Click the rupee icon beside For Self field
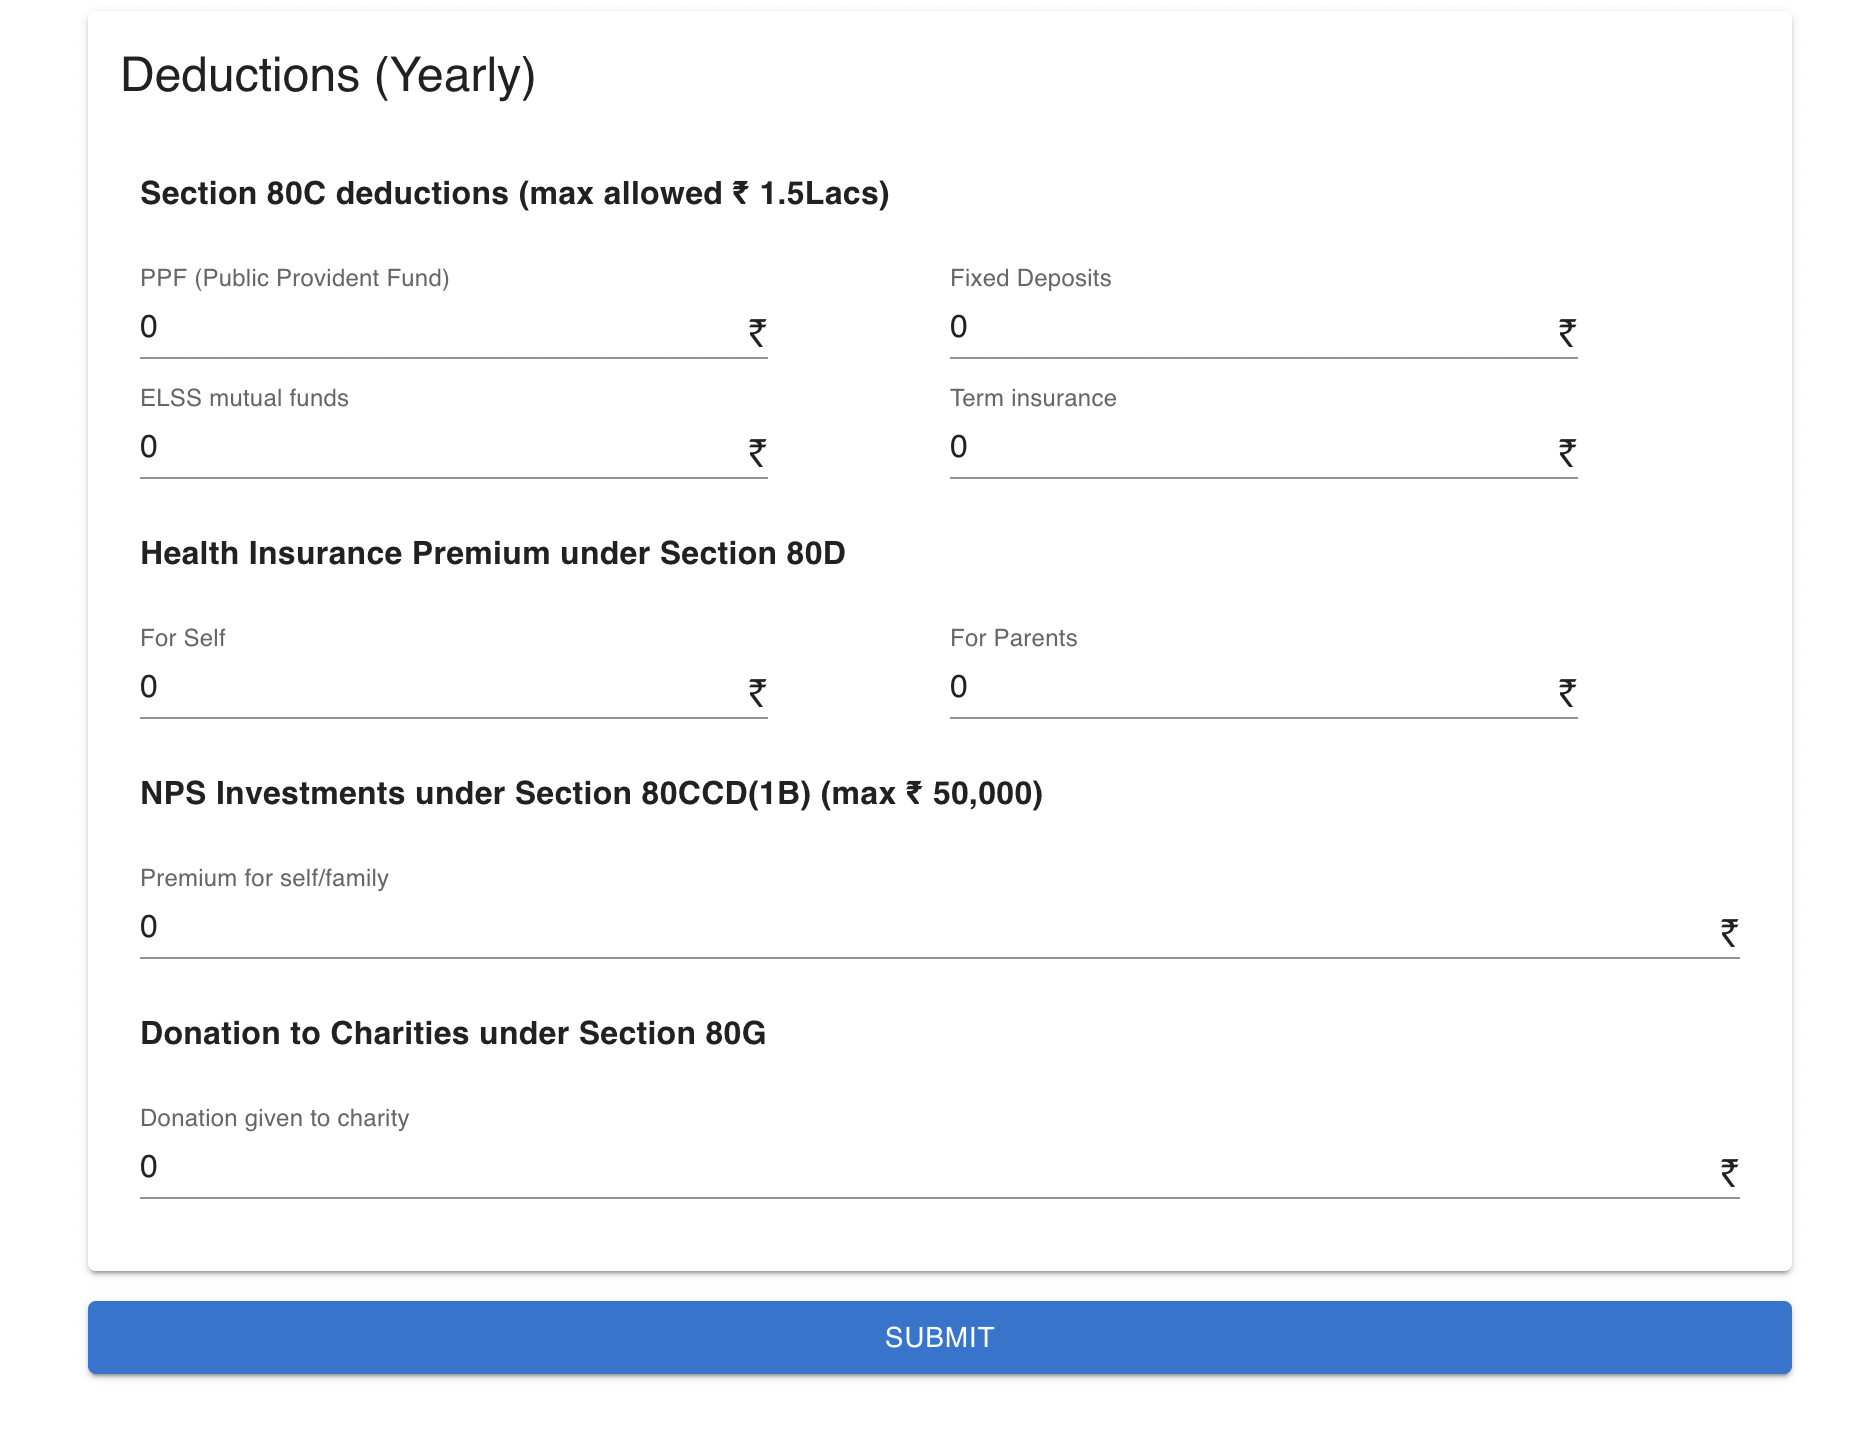This screenshot has width=1868, height=1440. coord(757,691)
